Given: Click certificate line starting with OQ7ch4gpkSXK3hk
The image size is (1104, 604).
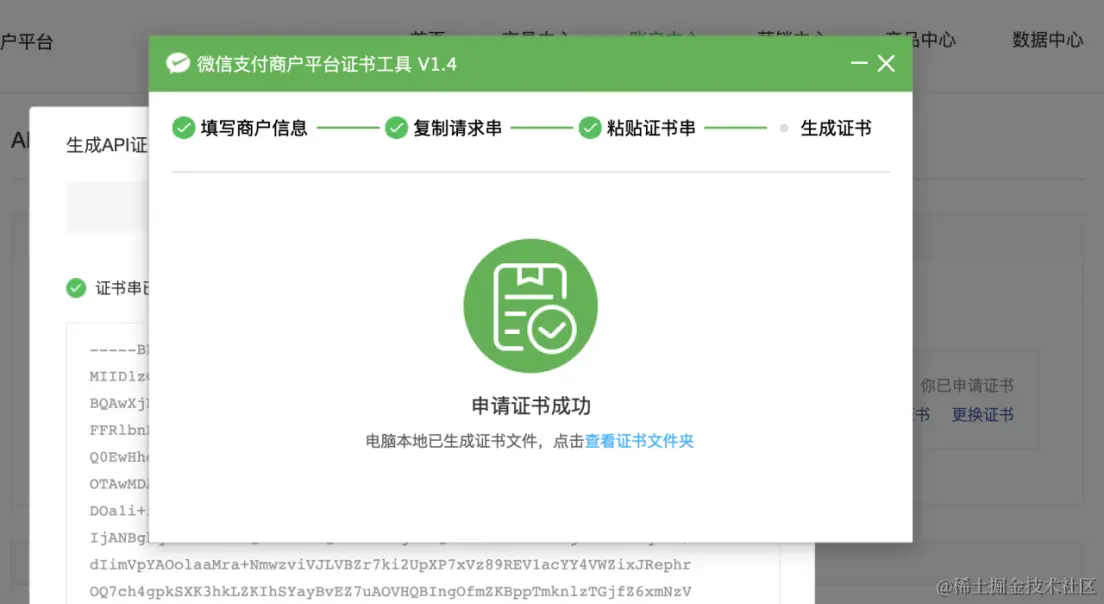Looking at the screenshot, I should click(390, 591).
